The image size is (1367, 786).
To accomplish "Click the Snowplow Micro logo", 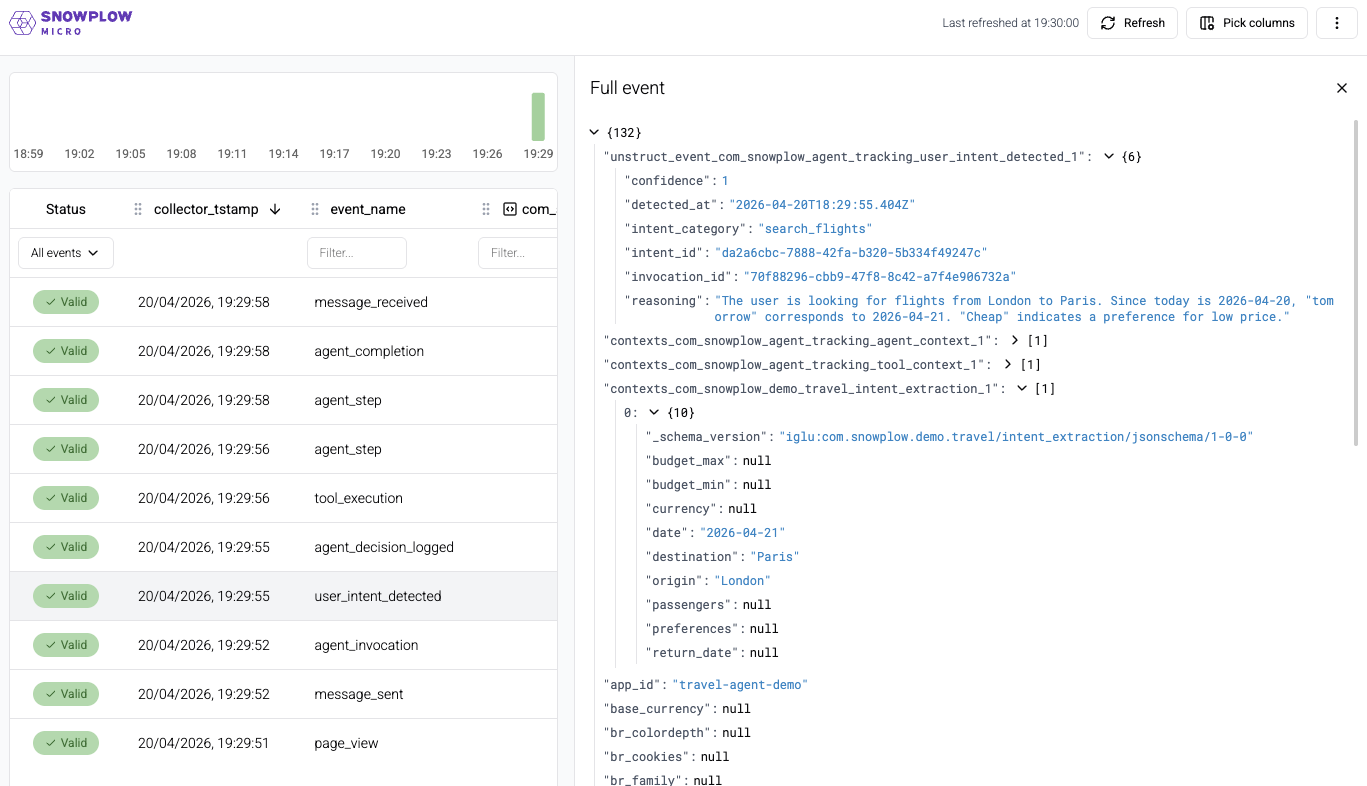I will (x=71, y=23).
